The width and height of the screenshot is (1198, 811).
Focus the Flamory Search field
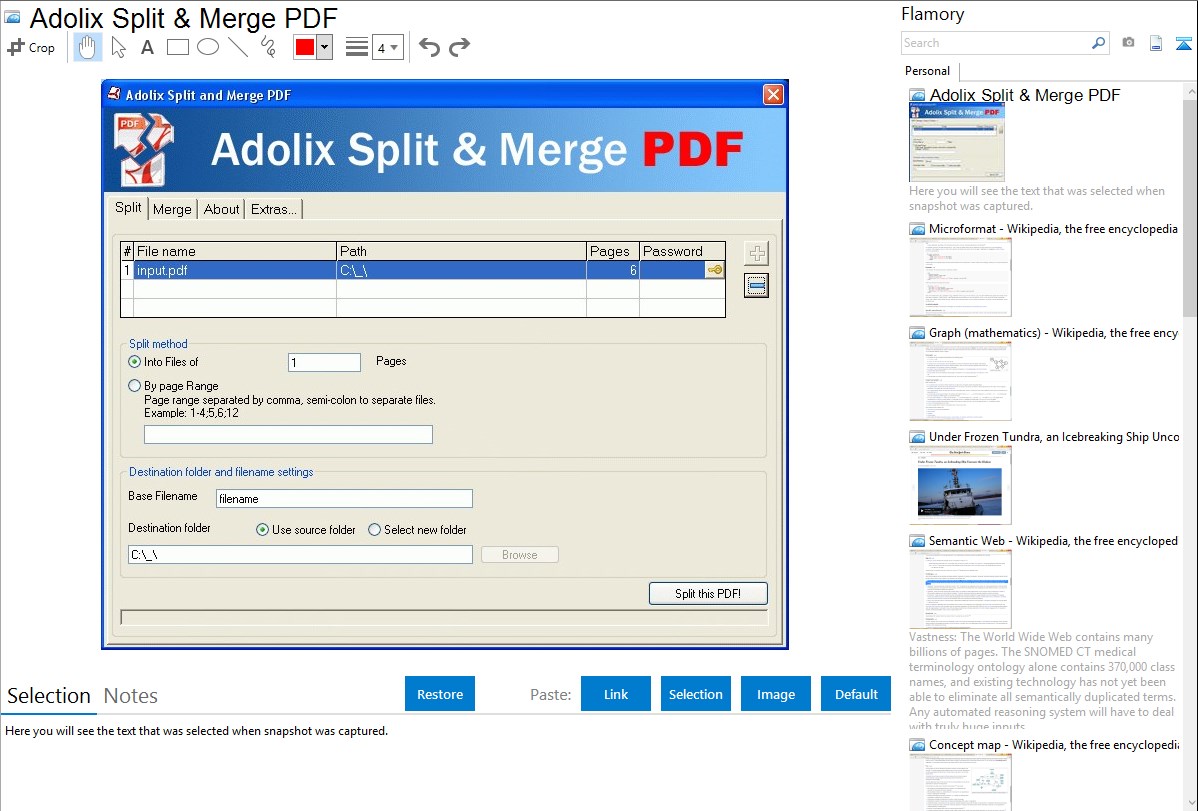tap(996, 43)
